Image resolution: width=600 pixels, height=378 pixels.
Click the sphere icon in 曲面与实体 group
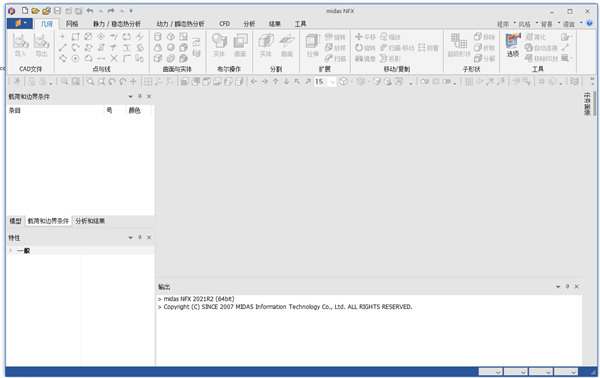[171, 47]
